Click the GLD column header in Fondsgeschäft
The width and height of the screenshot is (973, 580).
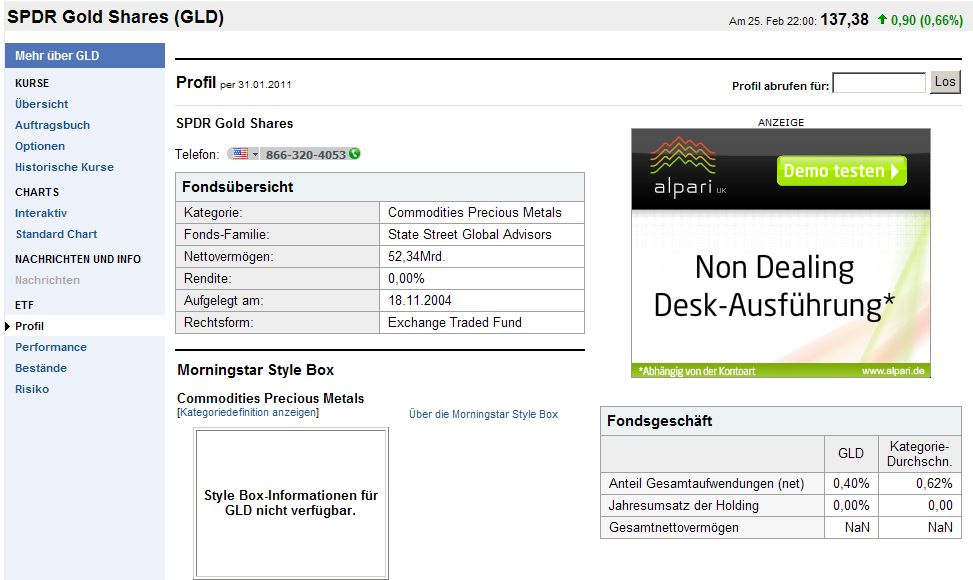pyautogui.click(x=851, y=453)
